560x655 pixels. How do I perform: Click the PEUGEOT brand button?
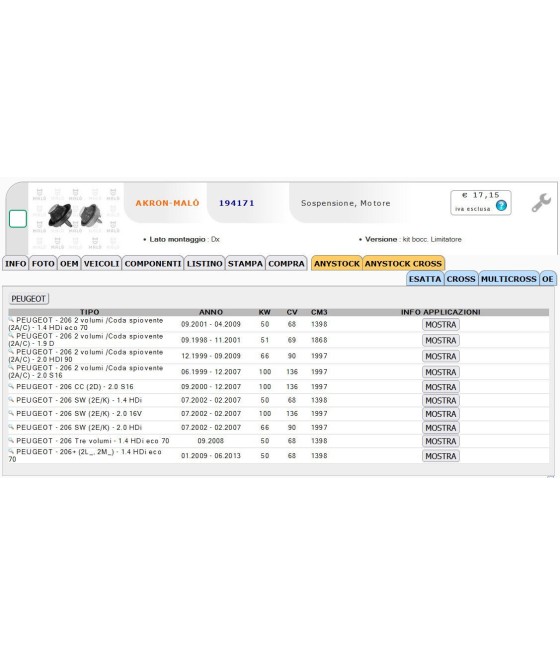[x=28, y=299]
